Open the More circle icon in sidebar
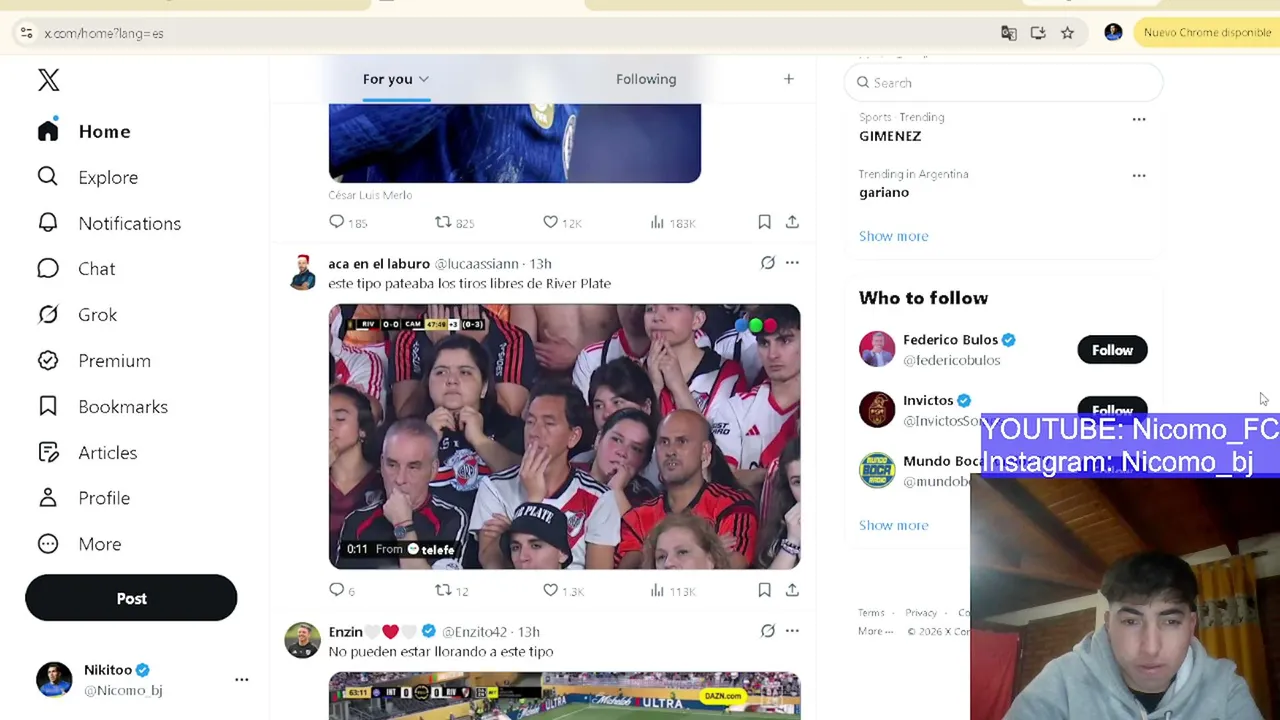This screenshot has height=720, width=1280. 48,544
